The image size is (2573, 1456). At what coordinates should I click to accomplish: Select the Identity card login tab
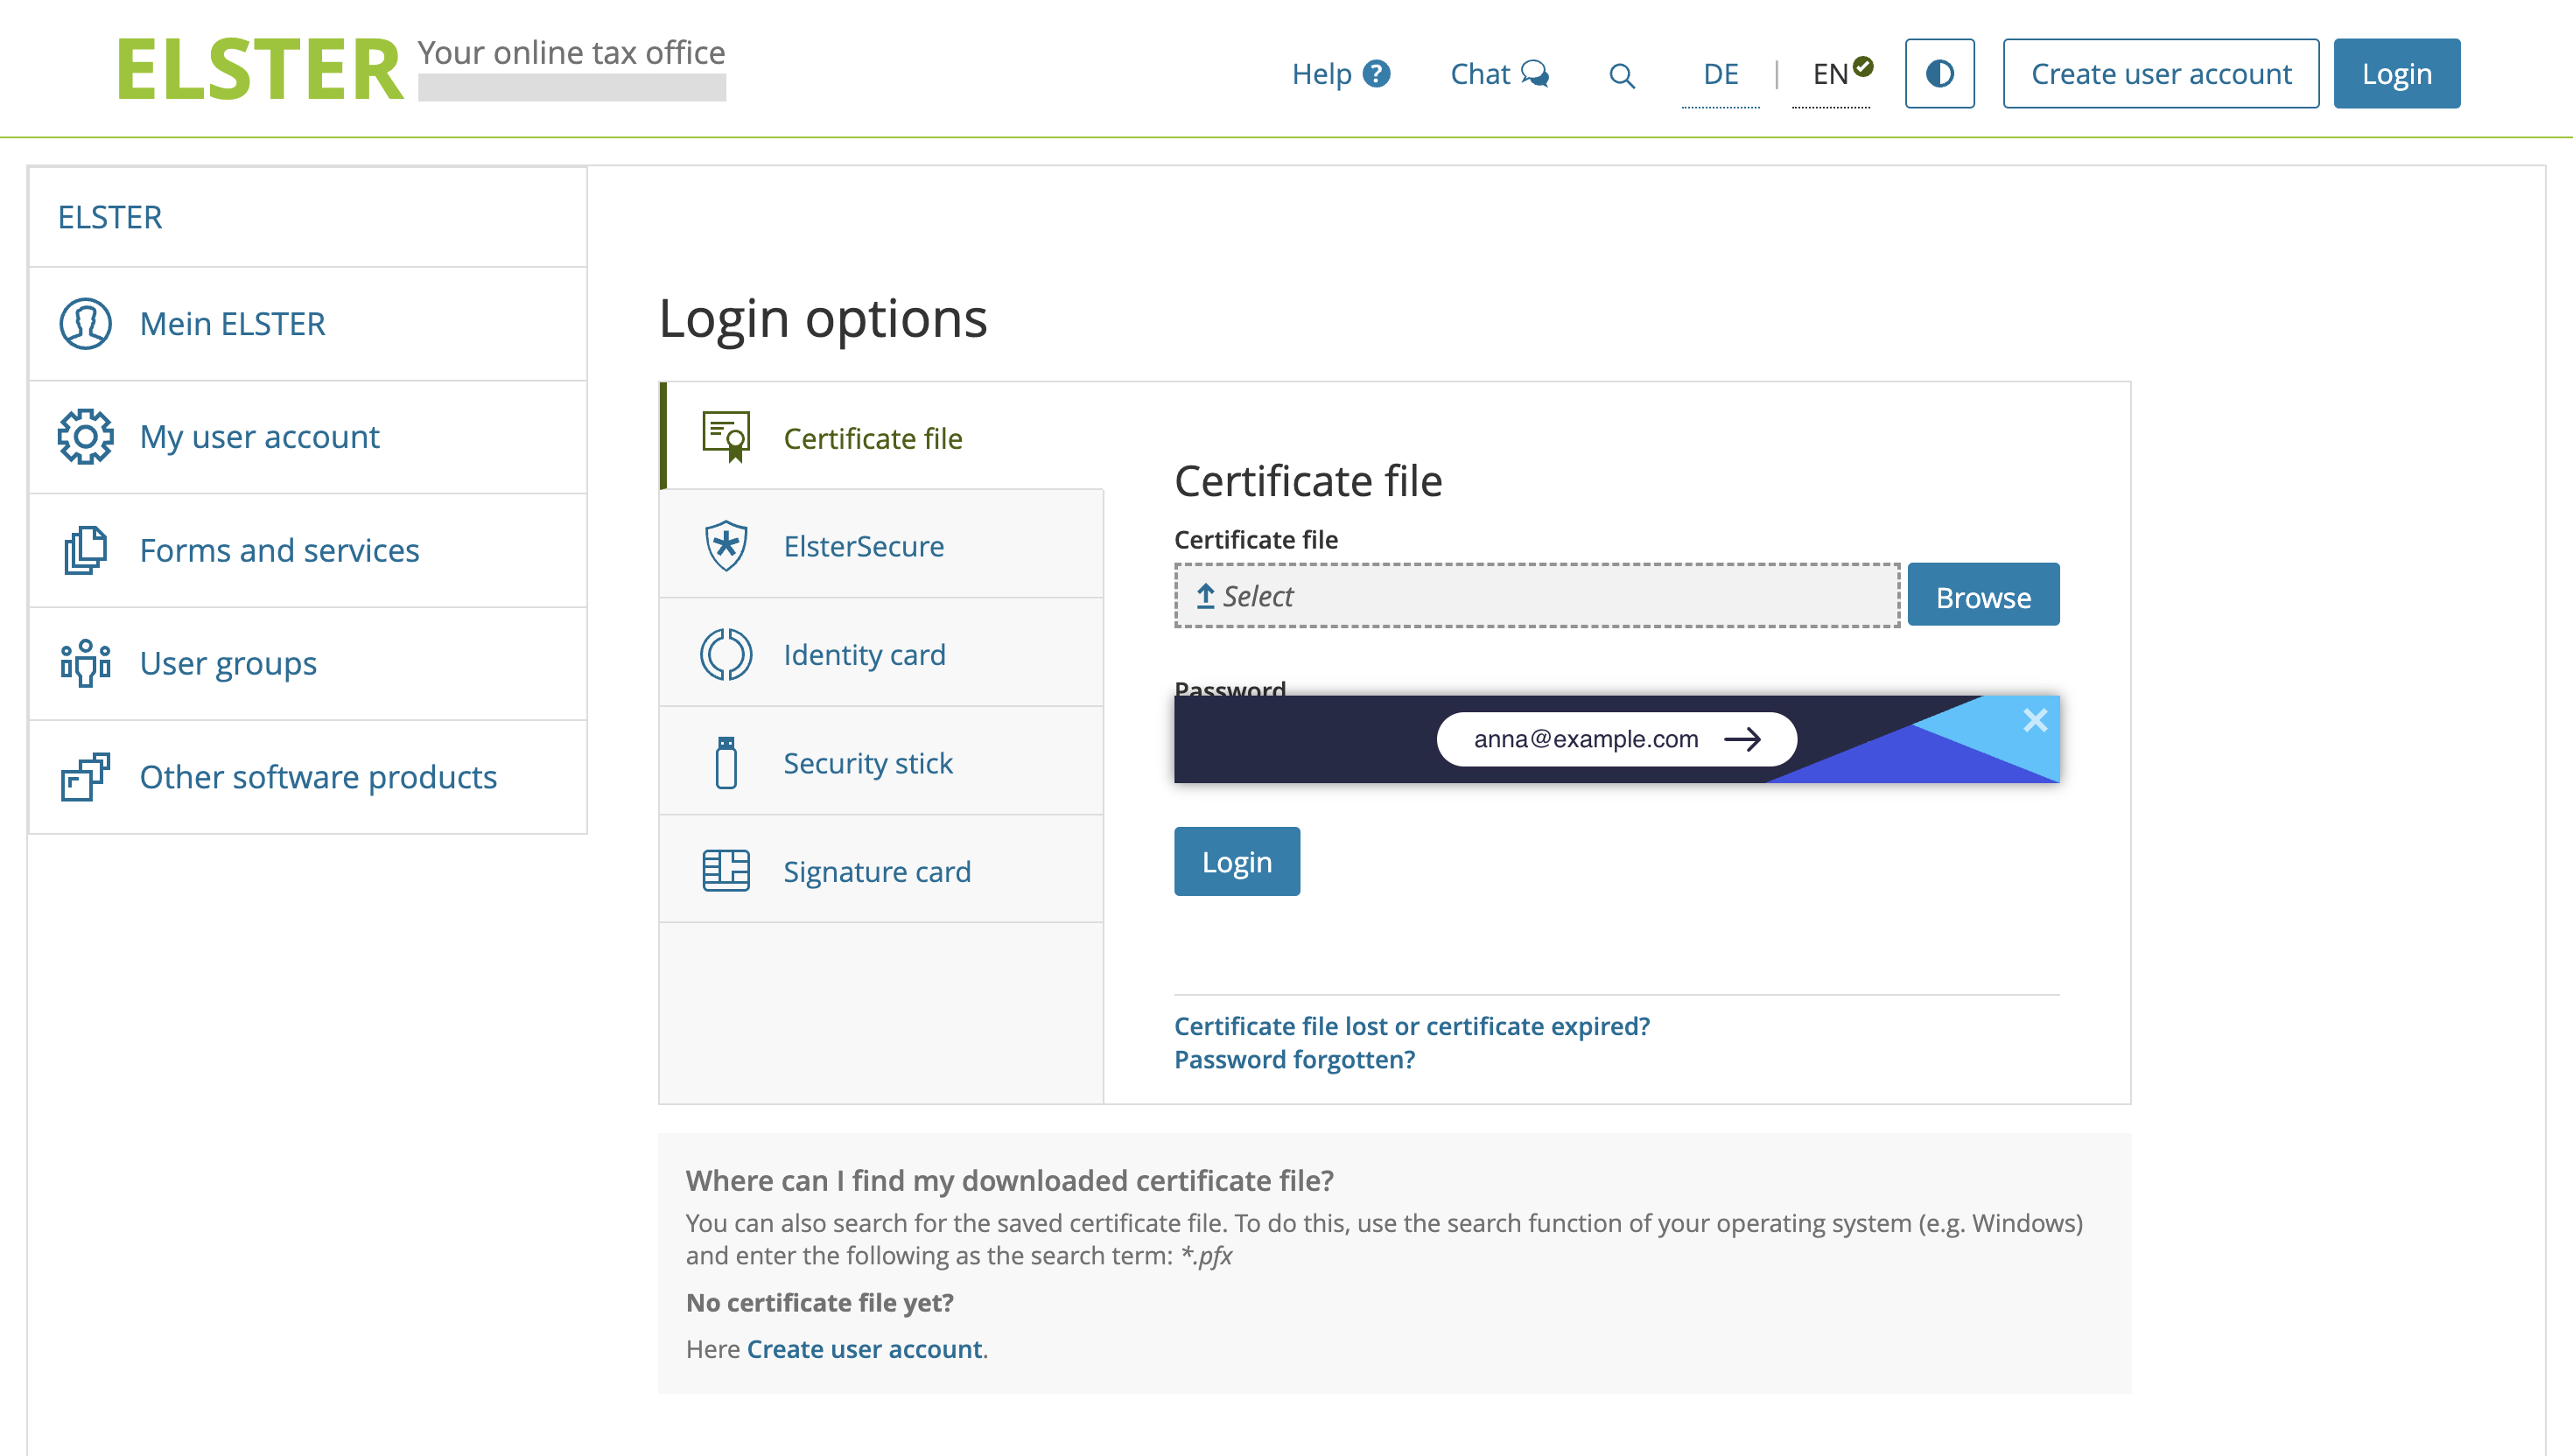coord(881,654)
